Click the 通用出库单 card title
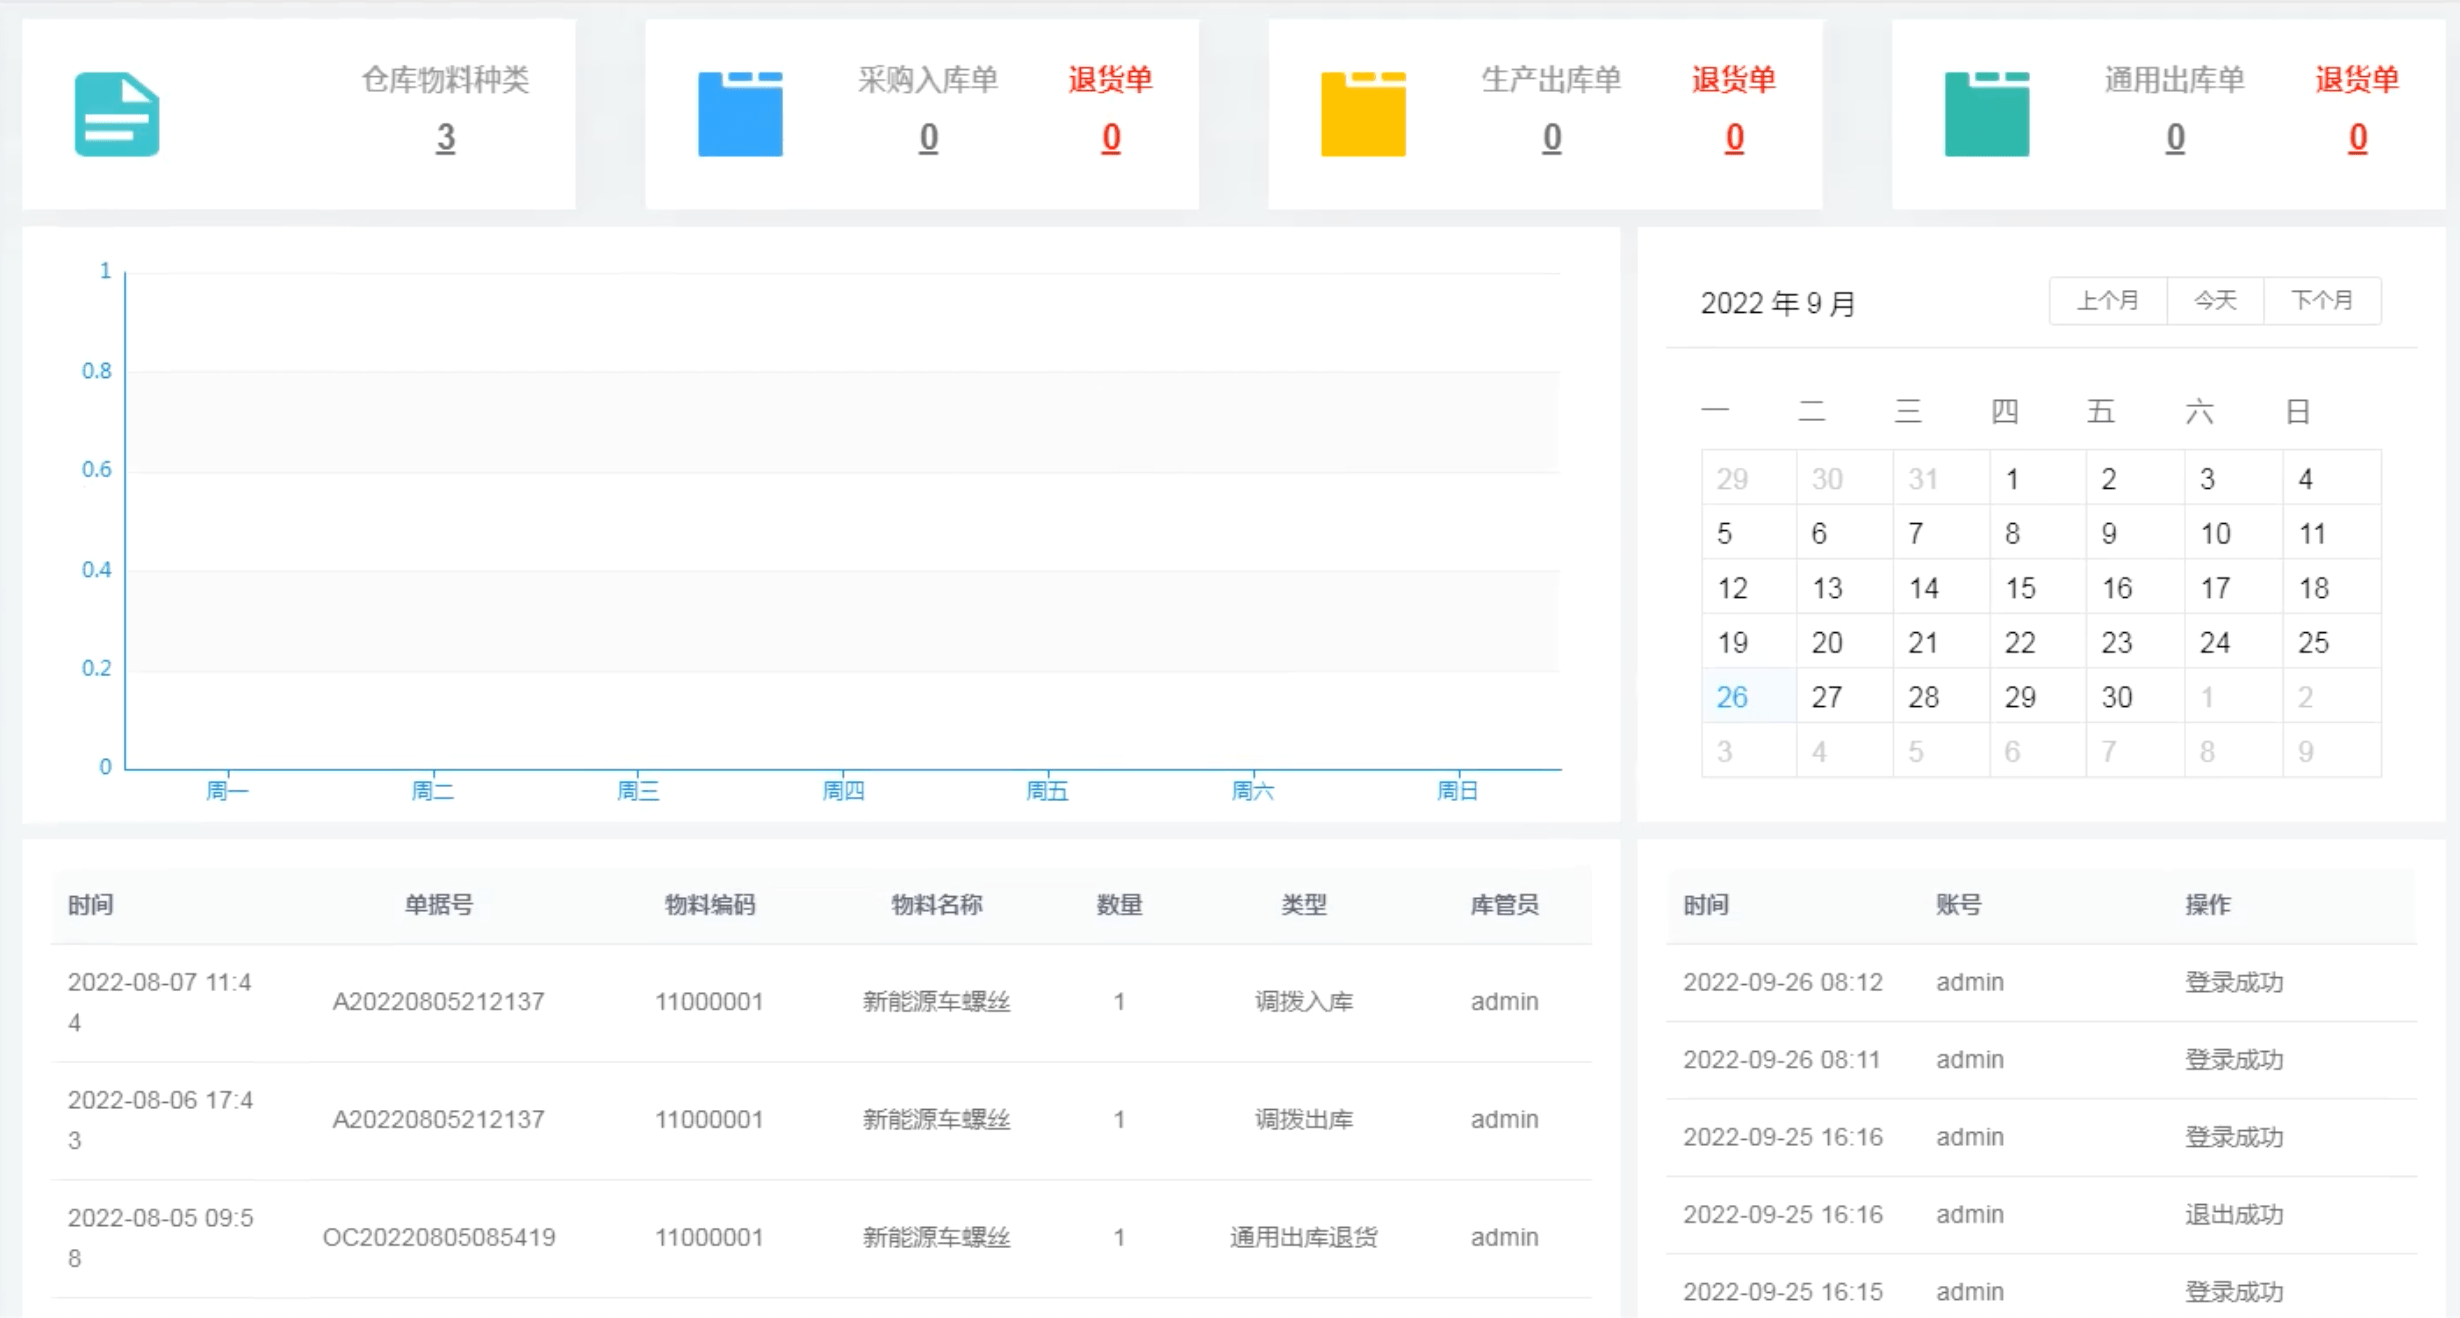This screenshot has height=1318, width=2460. point(2175,79)
